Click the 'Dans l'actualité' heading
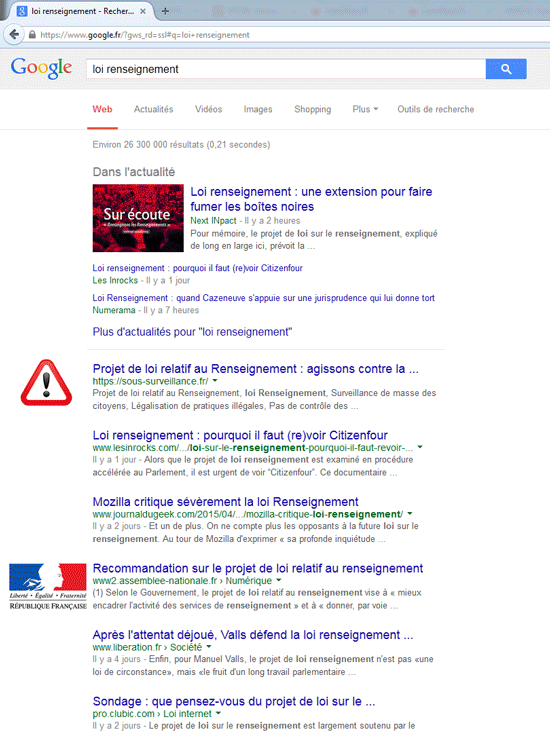Image resolution: width=550 pixels, height=733 pixels. tap(134, 172)
